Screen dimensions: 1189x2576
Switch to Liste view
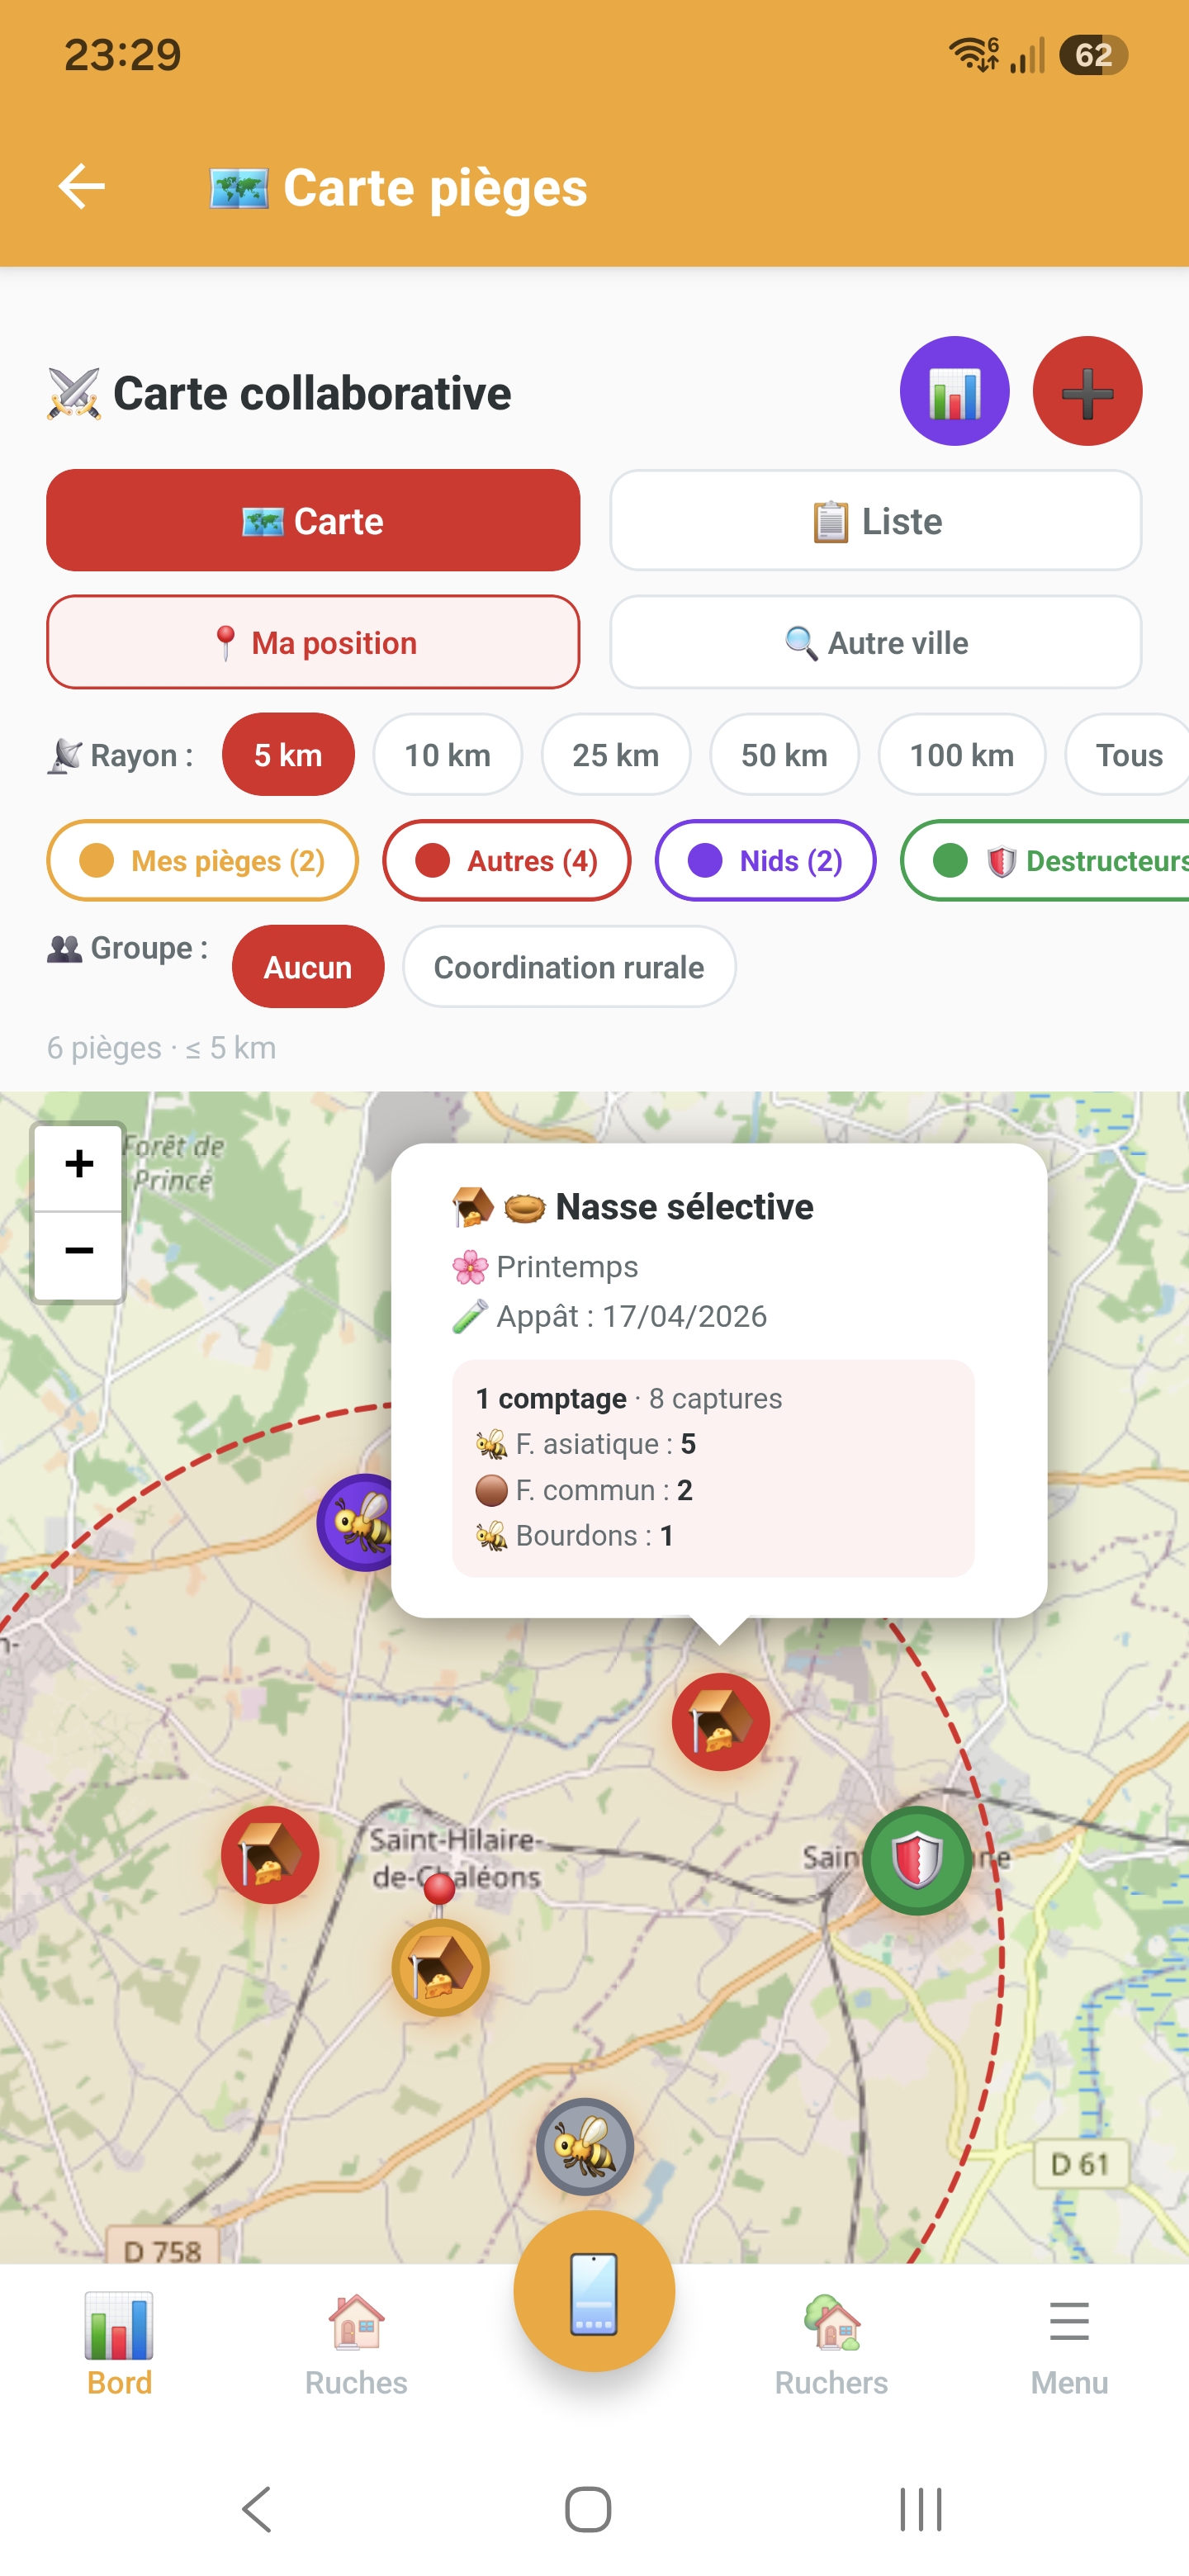click(875, 520)
